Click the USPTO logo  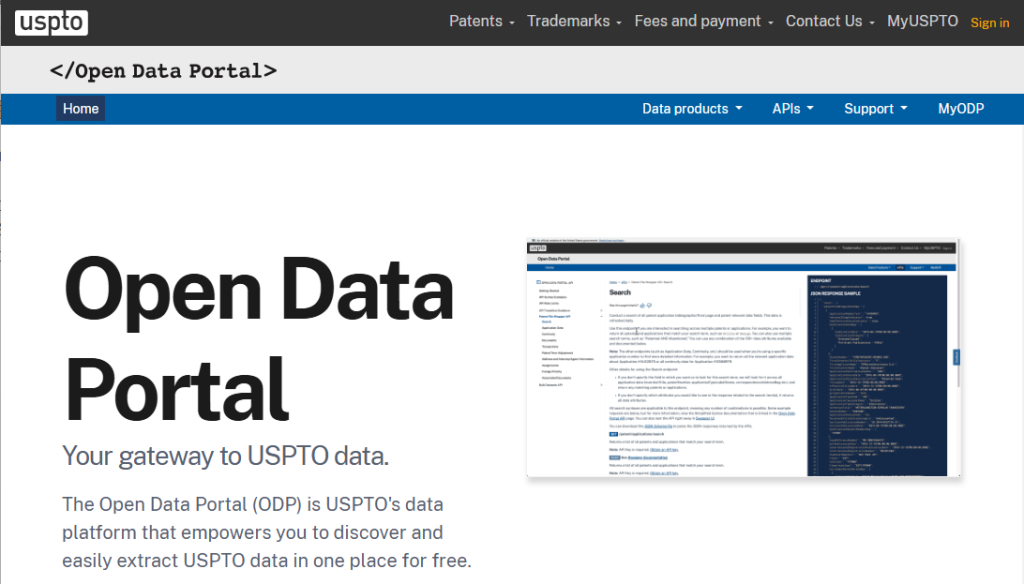click(52, 22)
